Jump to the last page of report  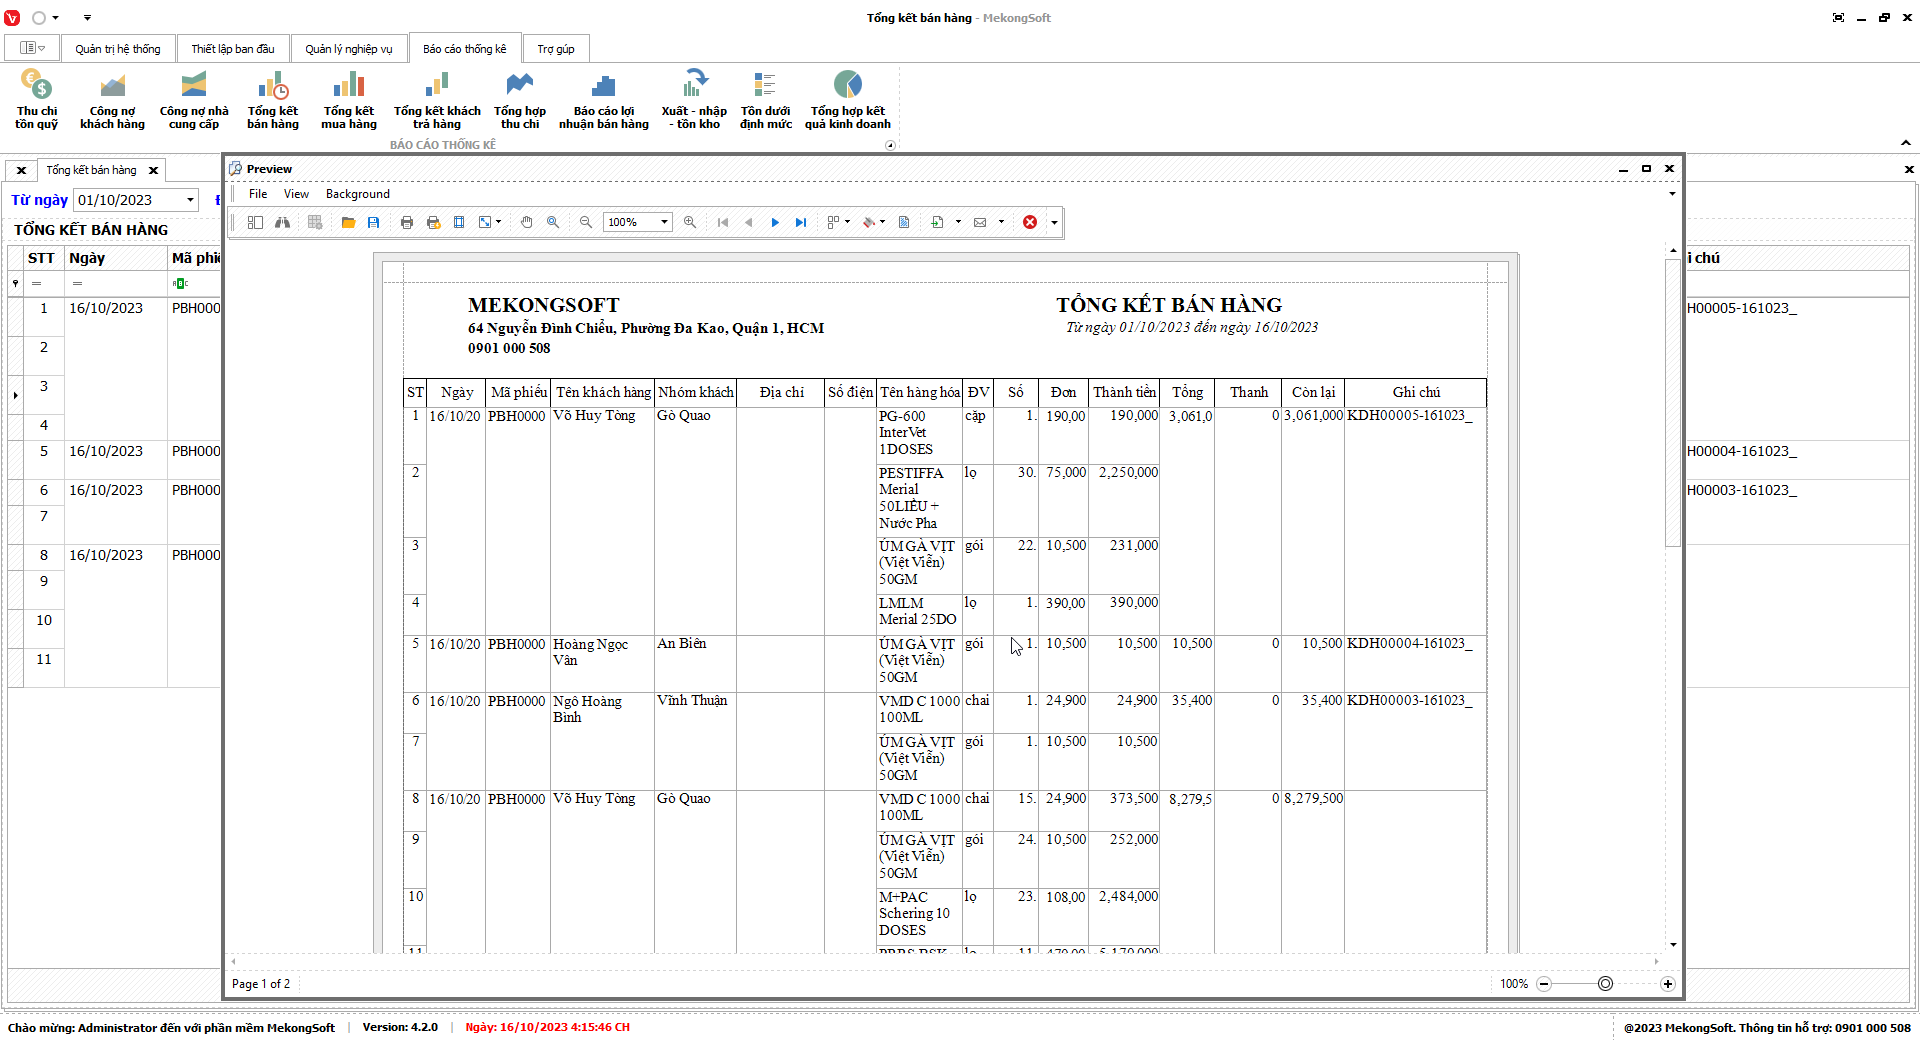tap(800, 222)
